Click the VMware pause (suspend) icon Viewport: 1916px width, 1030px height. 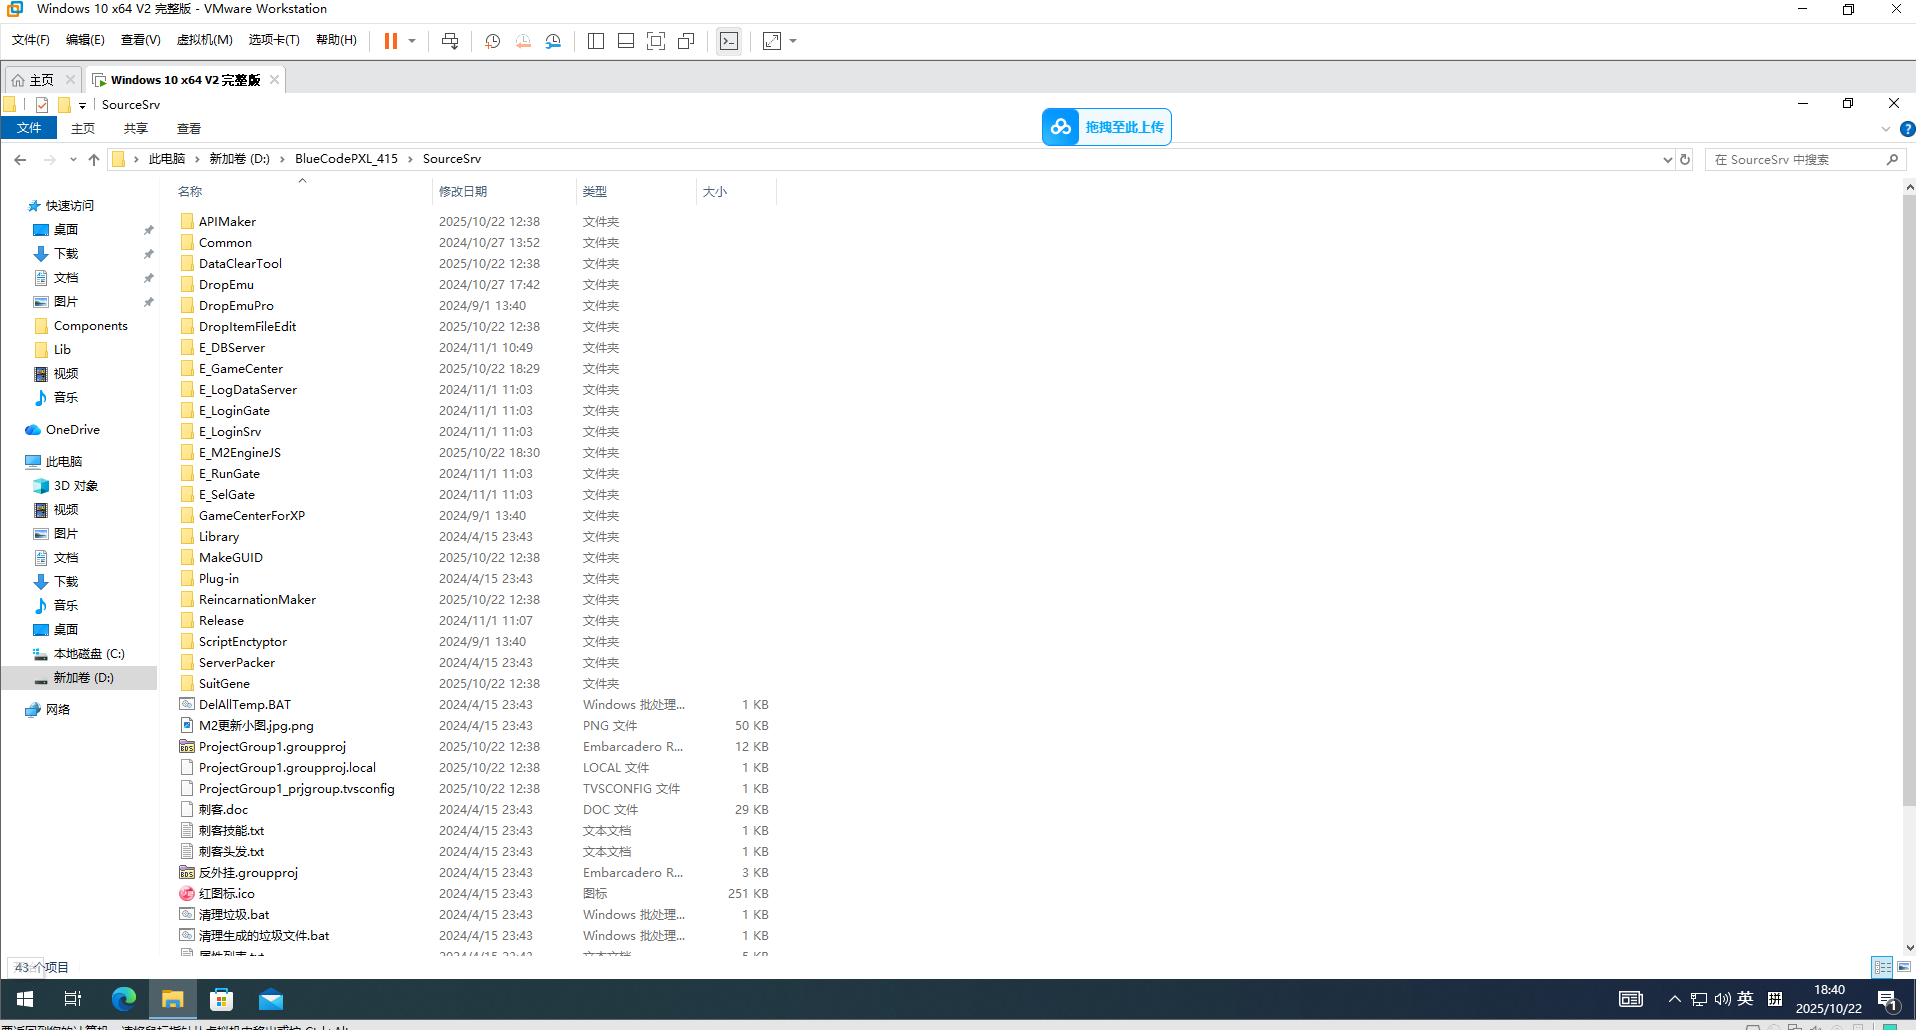pos(390,41)
